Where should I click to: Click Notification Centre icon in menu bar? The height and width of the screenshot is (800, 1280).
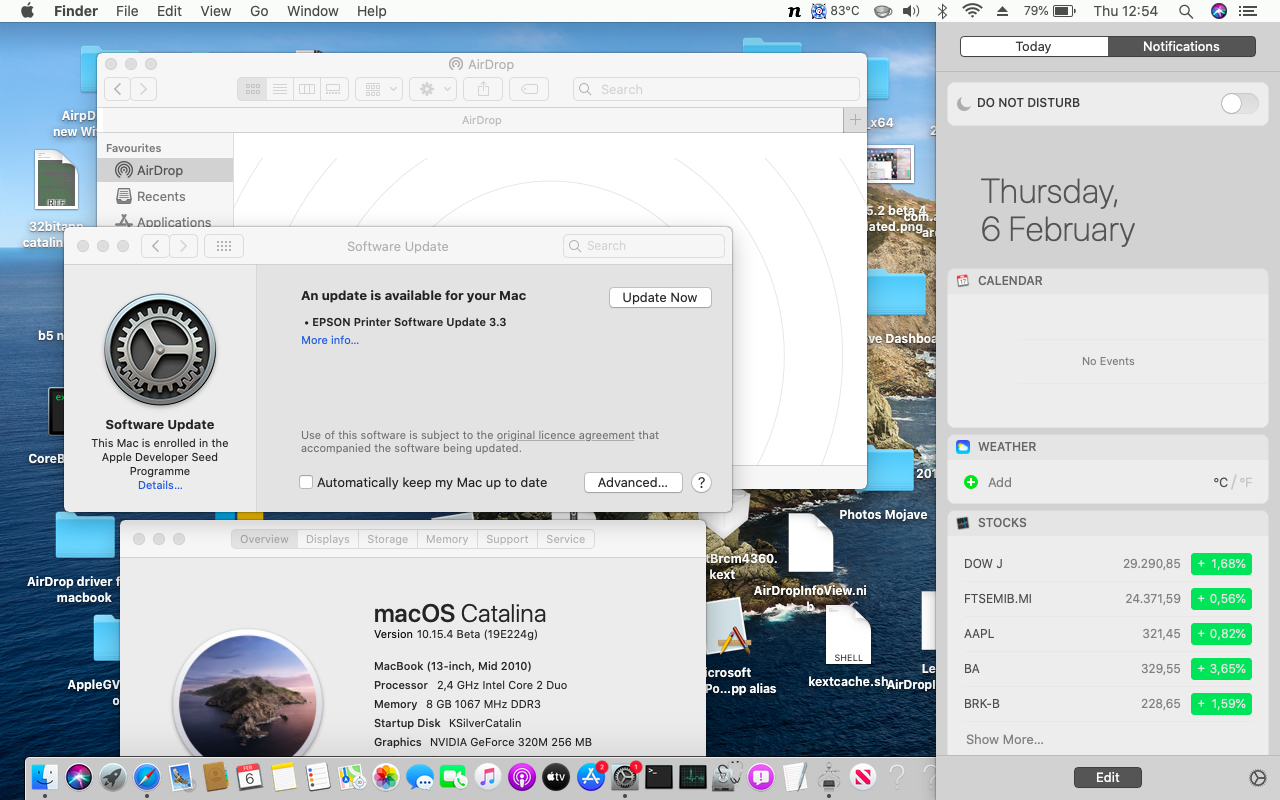(x=1250, y=11)
